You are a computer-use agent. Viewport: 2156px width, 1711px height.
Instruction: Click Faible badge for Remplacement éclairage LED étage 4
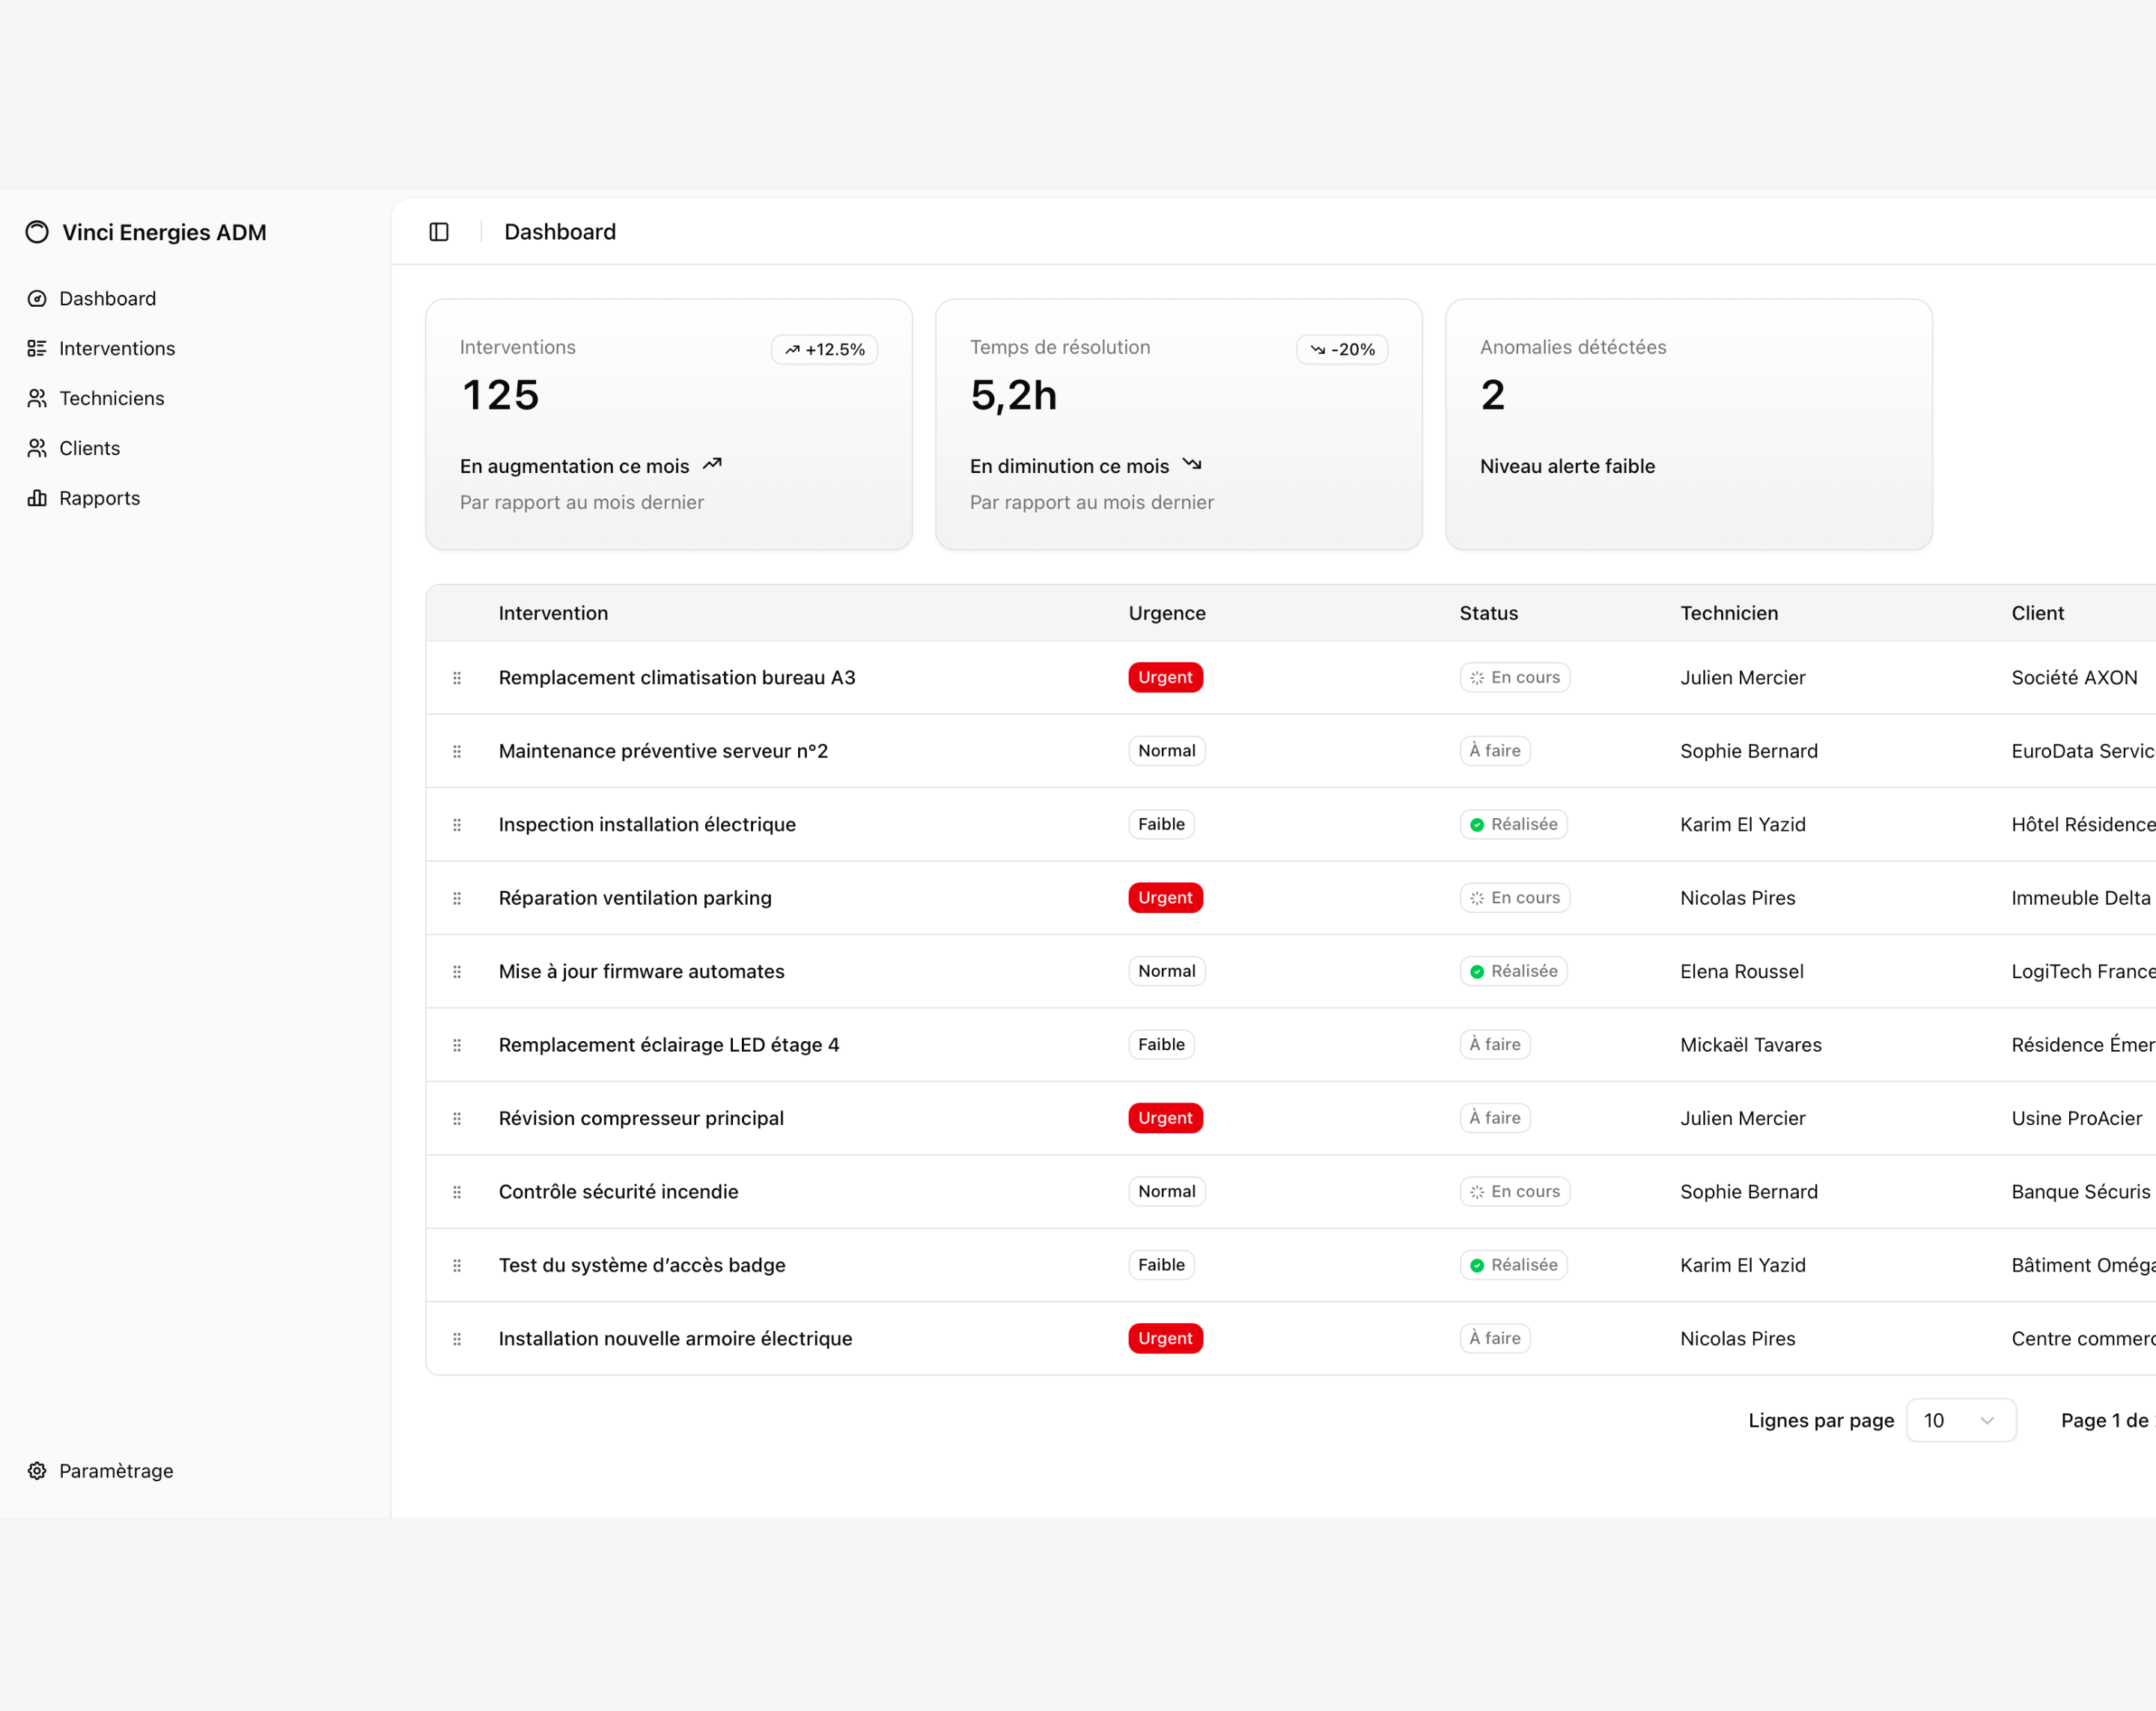1161,1045
